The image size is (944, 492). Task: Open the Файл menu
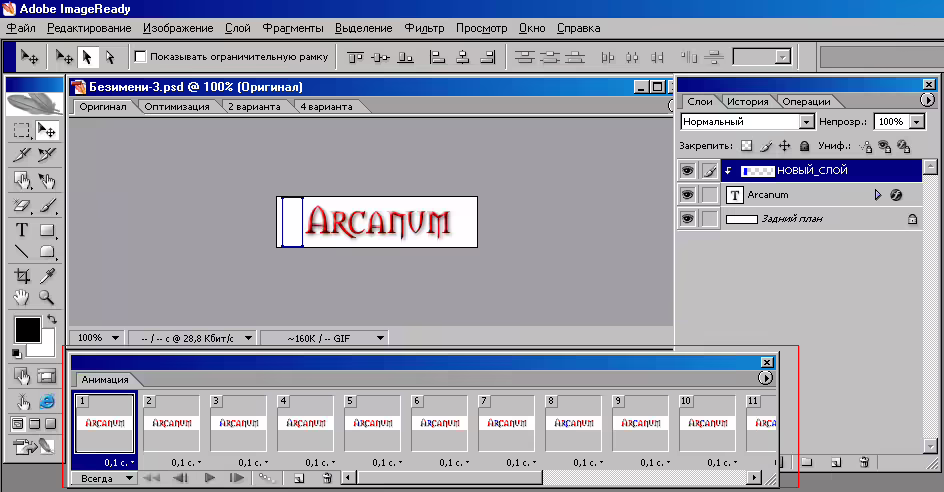coord(21,28)
